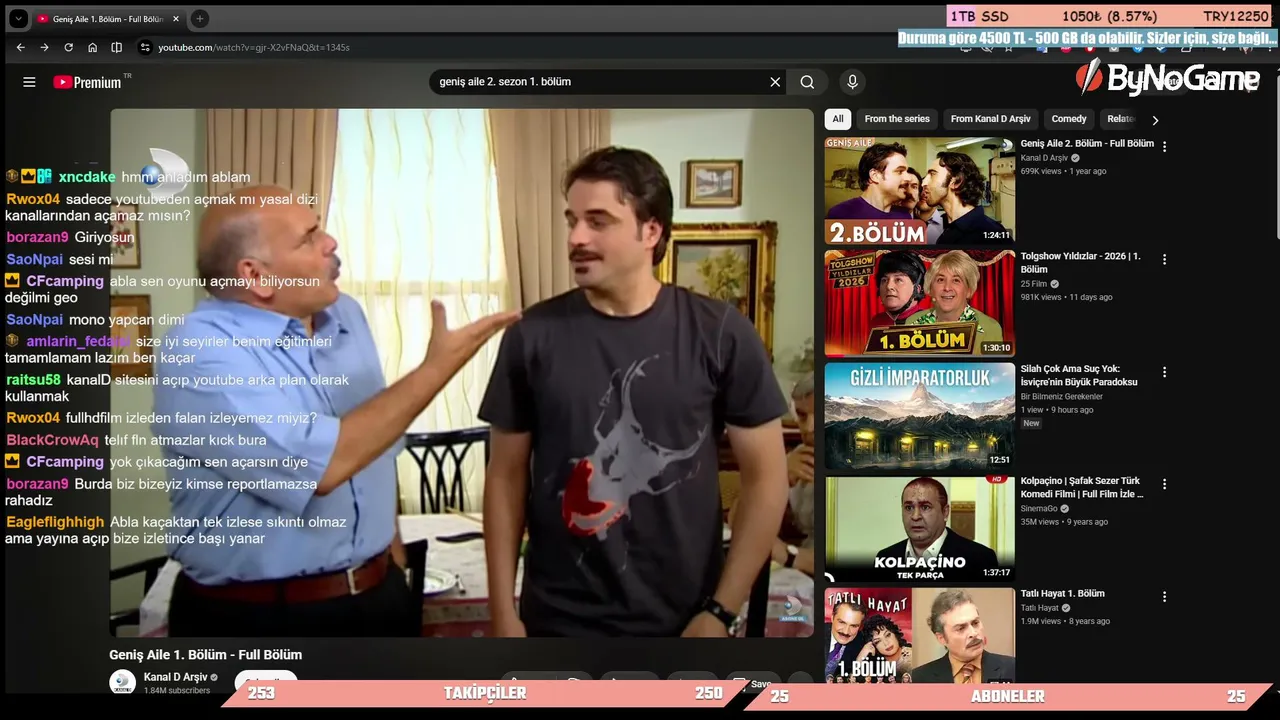Go forward in browser history

tap(44, 47)
